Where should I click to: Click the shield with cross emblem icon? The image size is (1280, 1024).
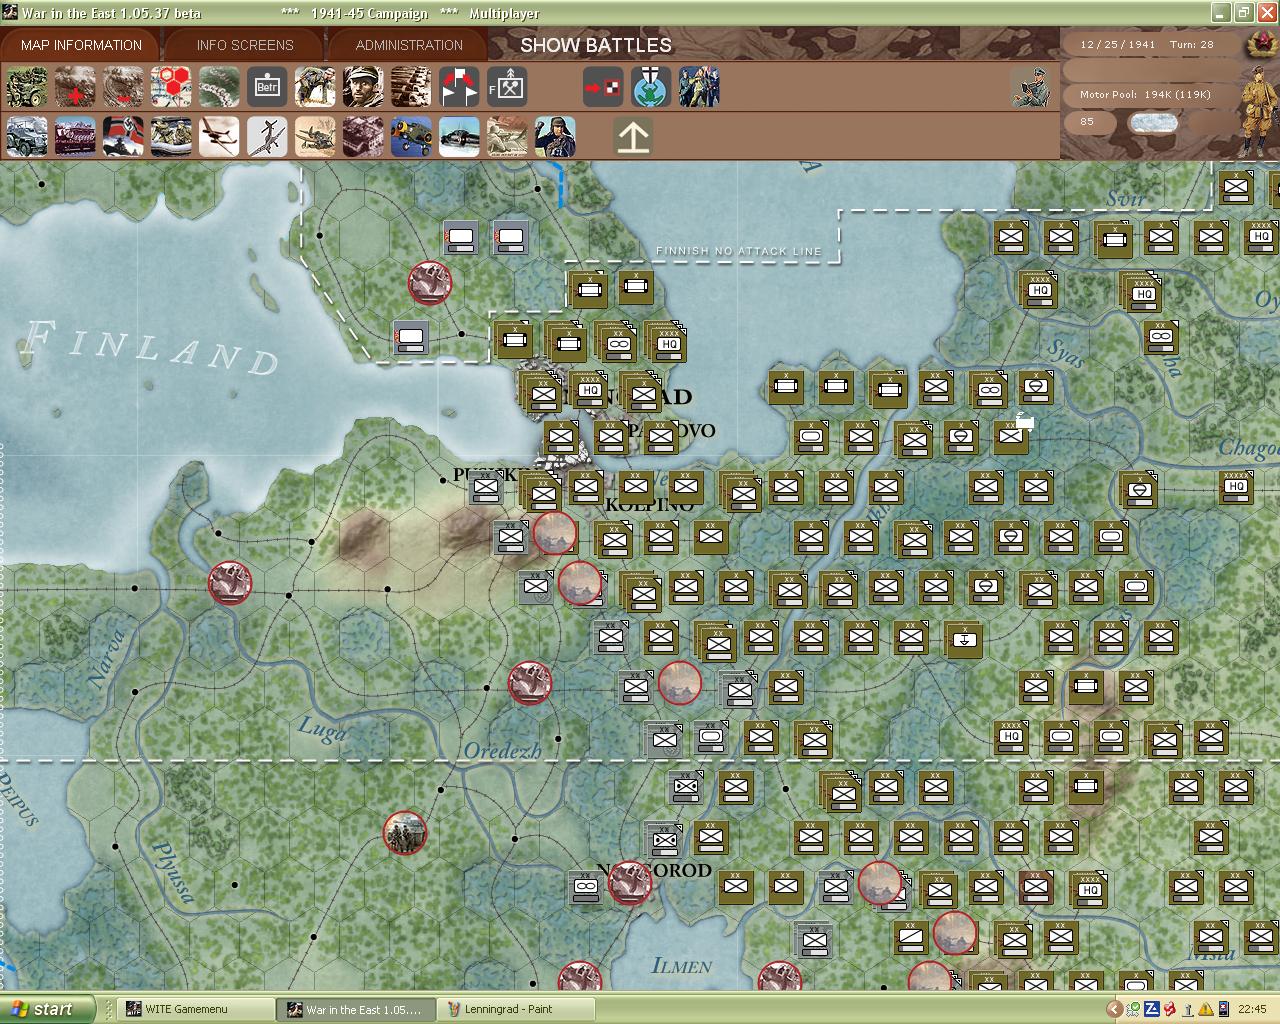pos(651,88)
